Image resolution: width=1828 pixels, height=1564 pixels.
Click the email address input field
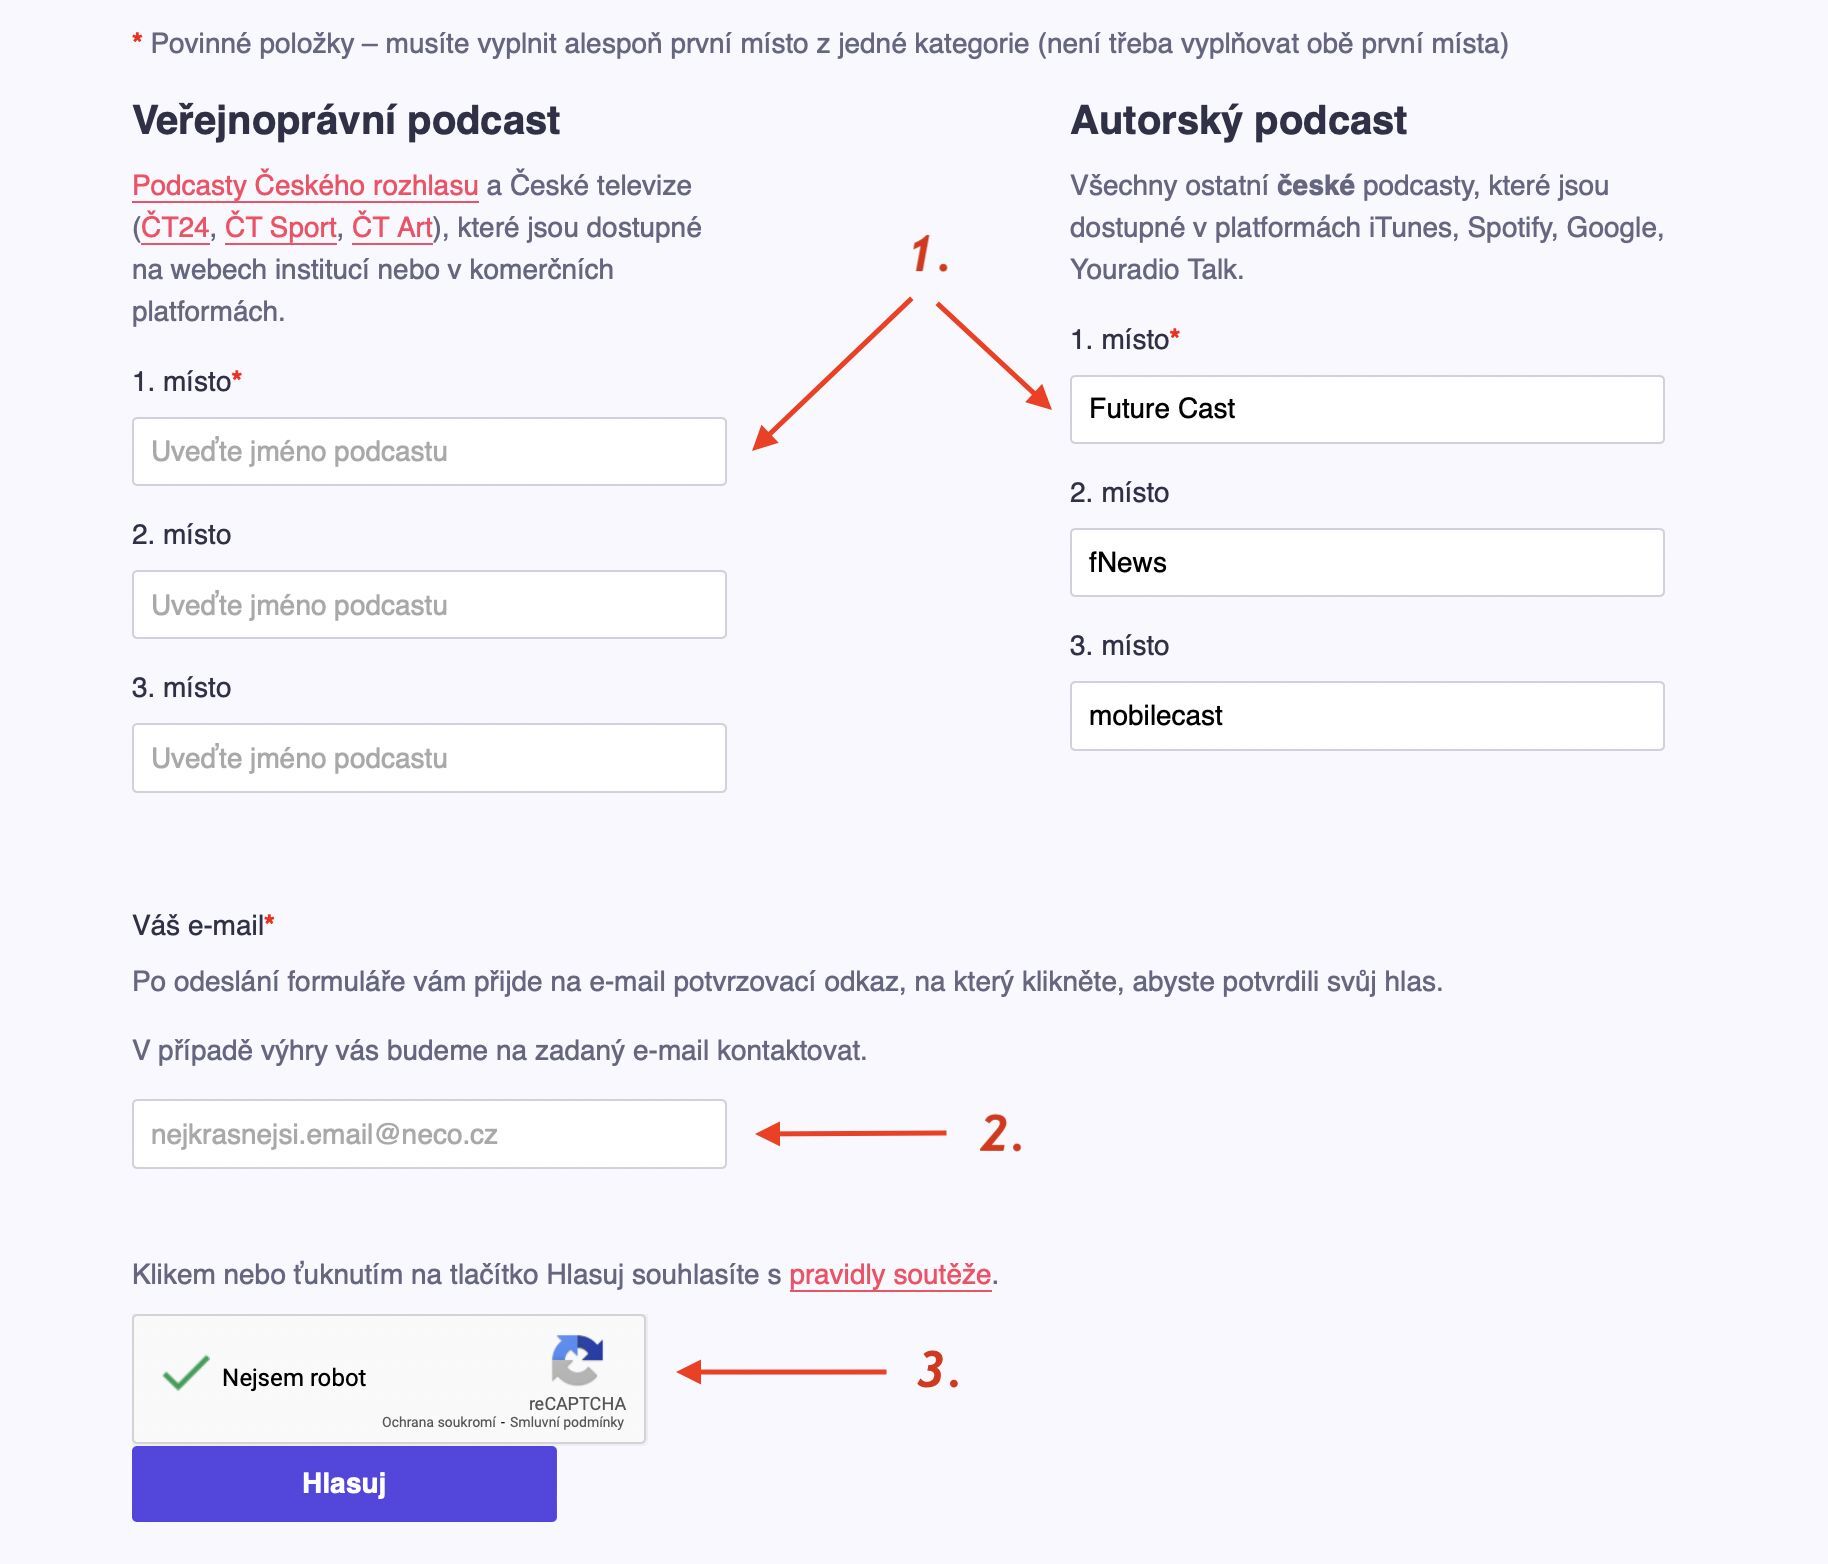428,1133
